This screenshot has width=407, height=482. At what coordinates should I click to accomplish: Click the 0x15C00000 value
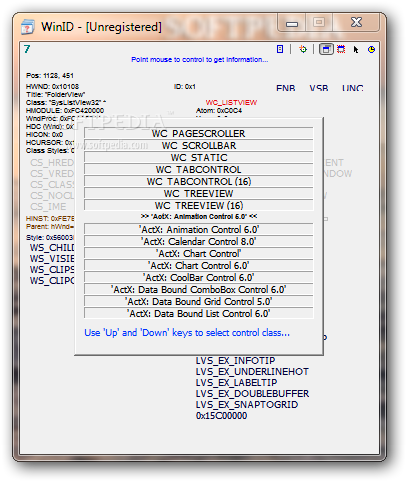coord(221,416)
